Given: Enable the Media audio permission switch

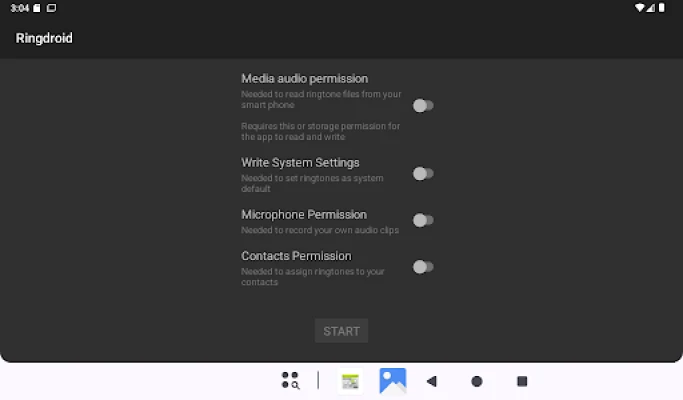Looking at the screenshot, I should pos(423,105).
